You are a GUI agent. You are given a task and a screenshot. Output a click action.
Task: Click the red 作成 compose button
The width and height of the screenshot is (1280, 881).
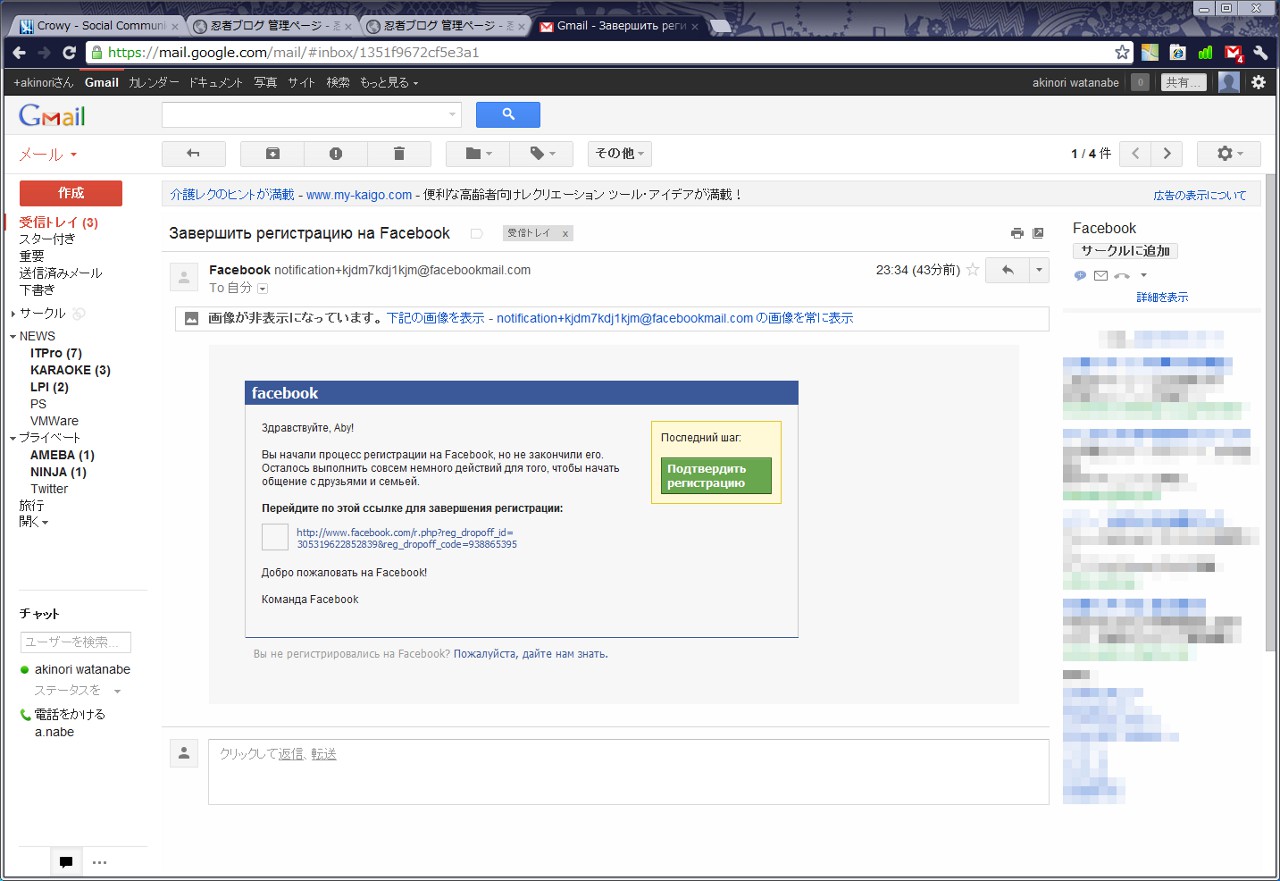coord(71,193)
